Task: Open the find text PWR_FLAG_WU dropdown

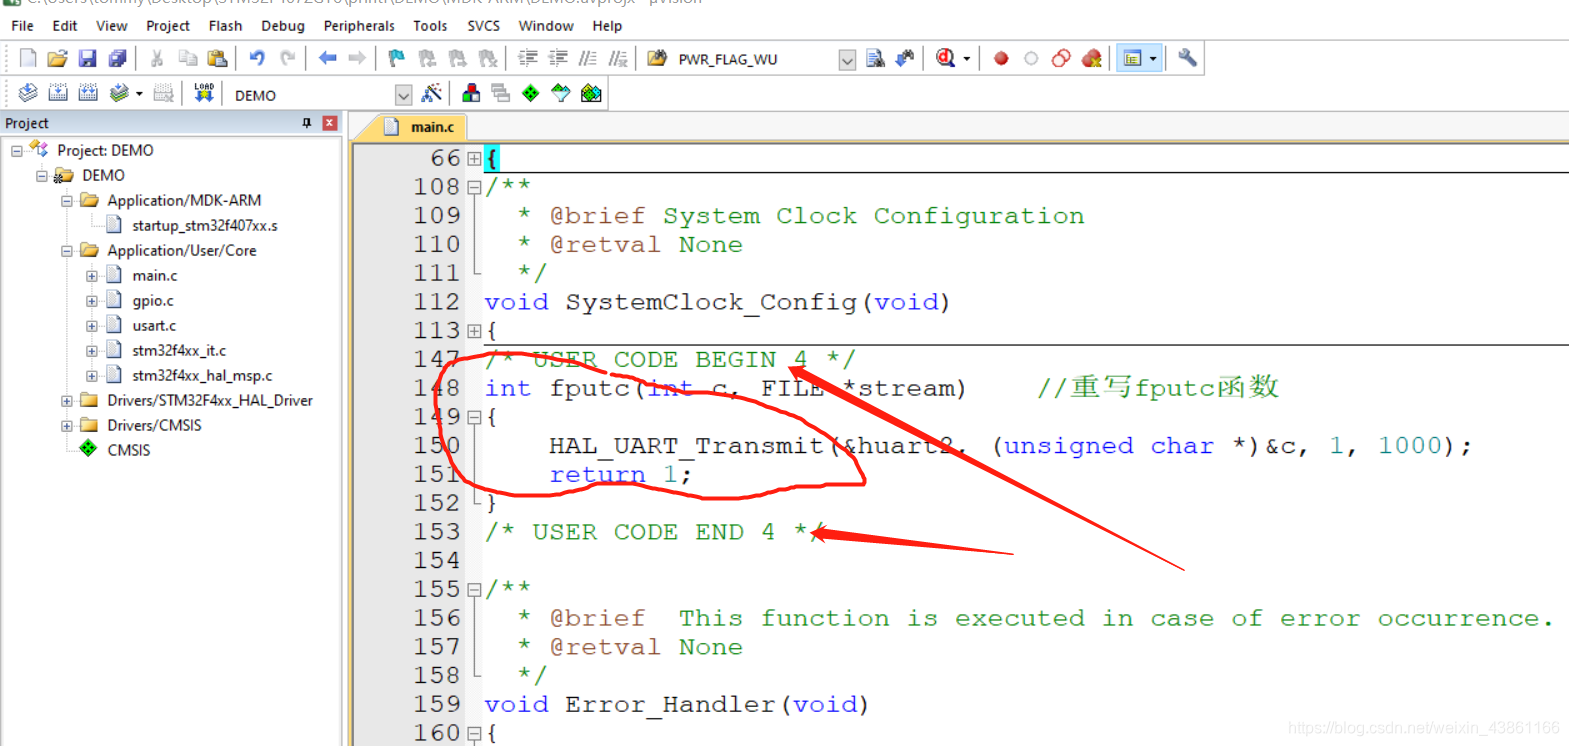Action: [x=847, y=60]
